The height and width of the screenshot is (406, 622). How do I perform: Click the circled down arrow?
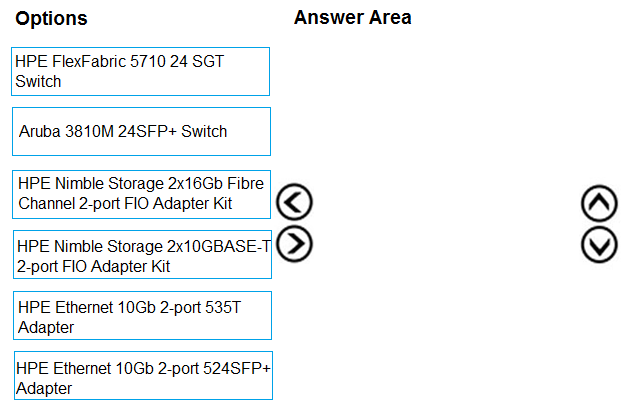(x=599, y=244)
